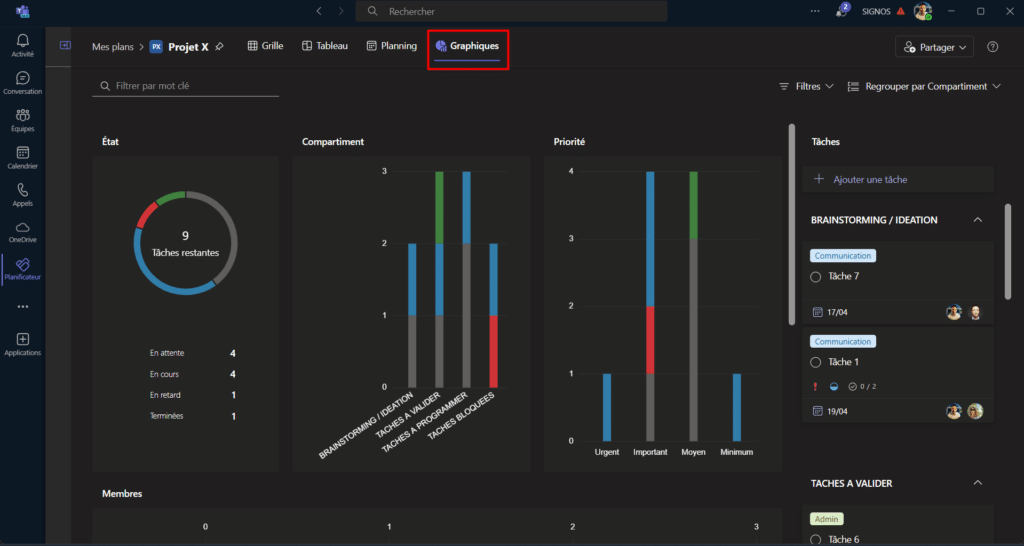Open the Calendrier app icon
Image resolution: width=1024 pixels, height=546 pixels.
[x=22, y=157]
